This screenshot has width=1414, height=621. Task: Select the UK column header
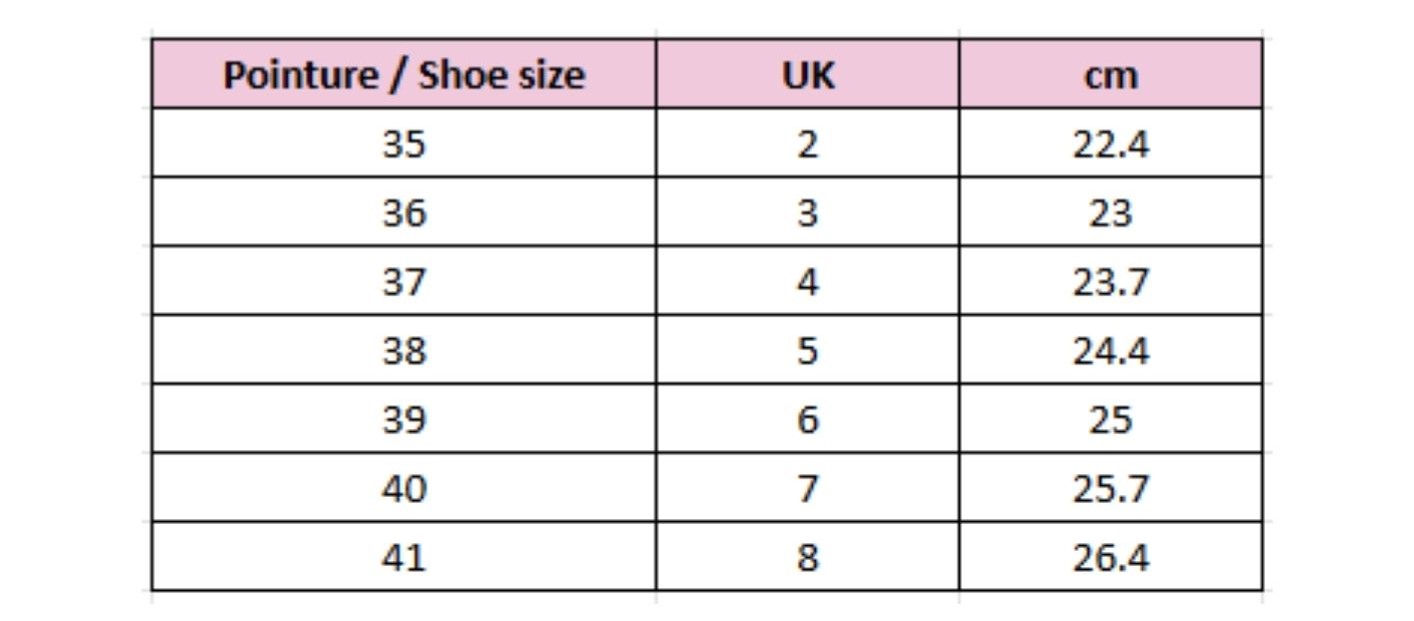[x=807, y=74]
